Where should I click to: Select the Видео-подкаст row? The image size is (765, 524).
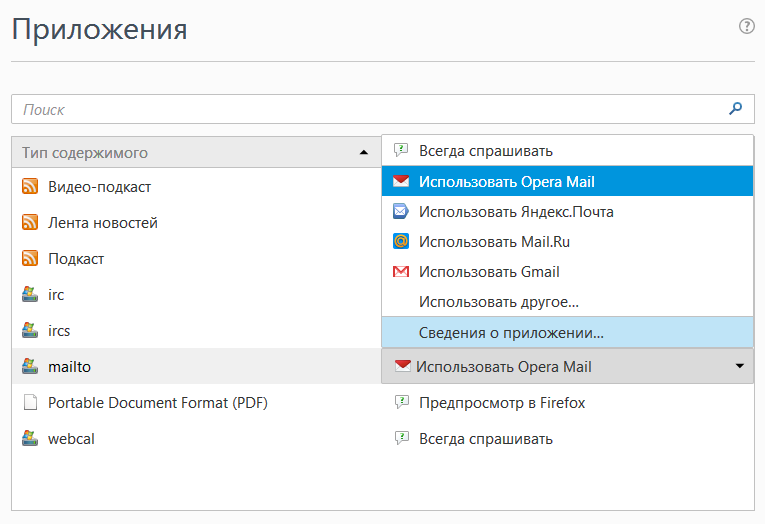coord(196,186)
